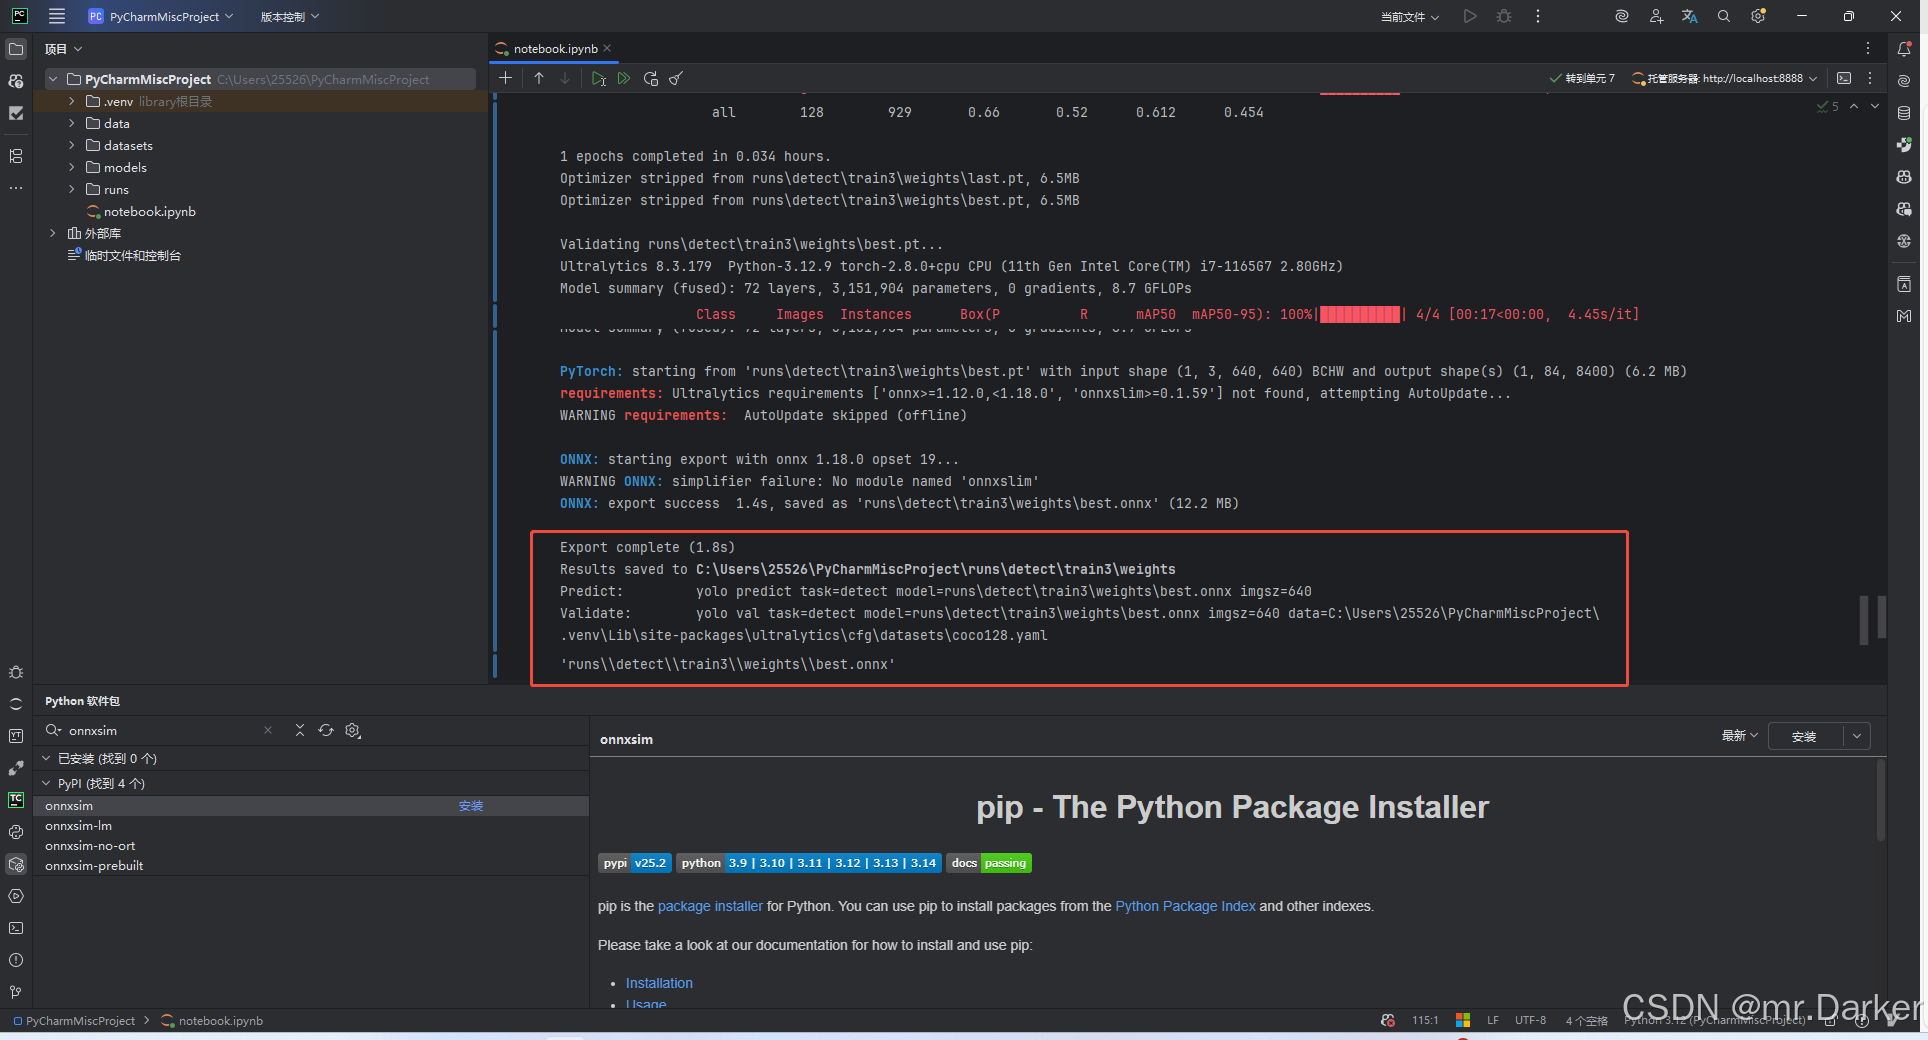The width and height of the screenshot is (1928, 1040).
Task: Open the install options arrow beside 安装
Action: click(x=1857, y=736)
